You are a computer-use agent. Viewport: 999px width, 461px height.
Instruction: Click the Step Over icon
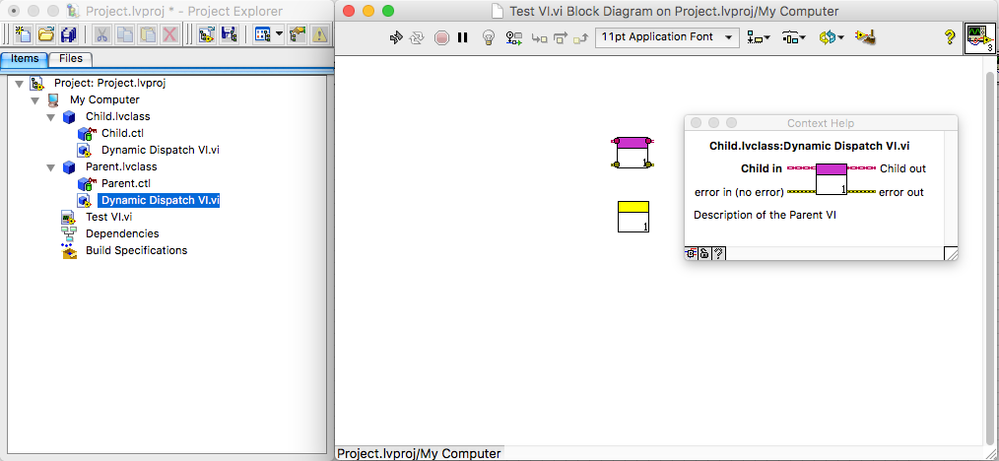tap(560, 38)
